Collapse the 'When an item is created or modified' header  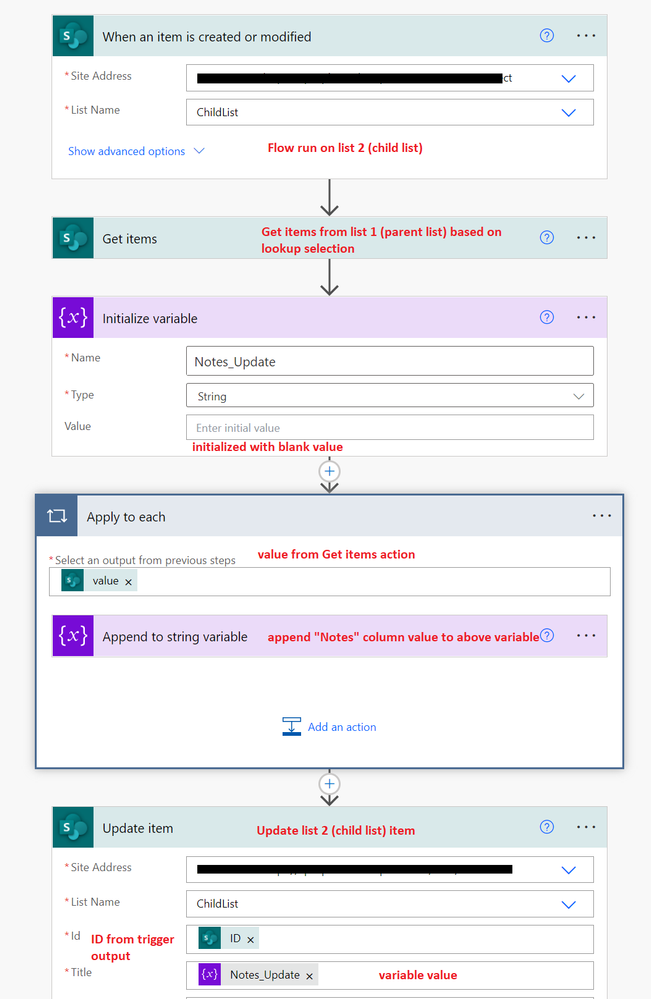(329, 36)
